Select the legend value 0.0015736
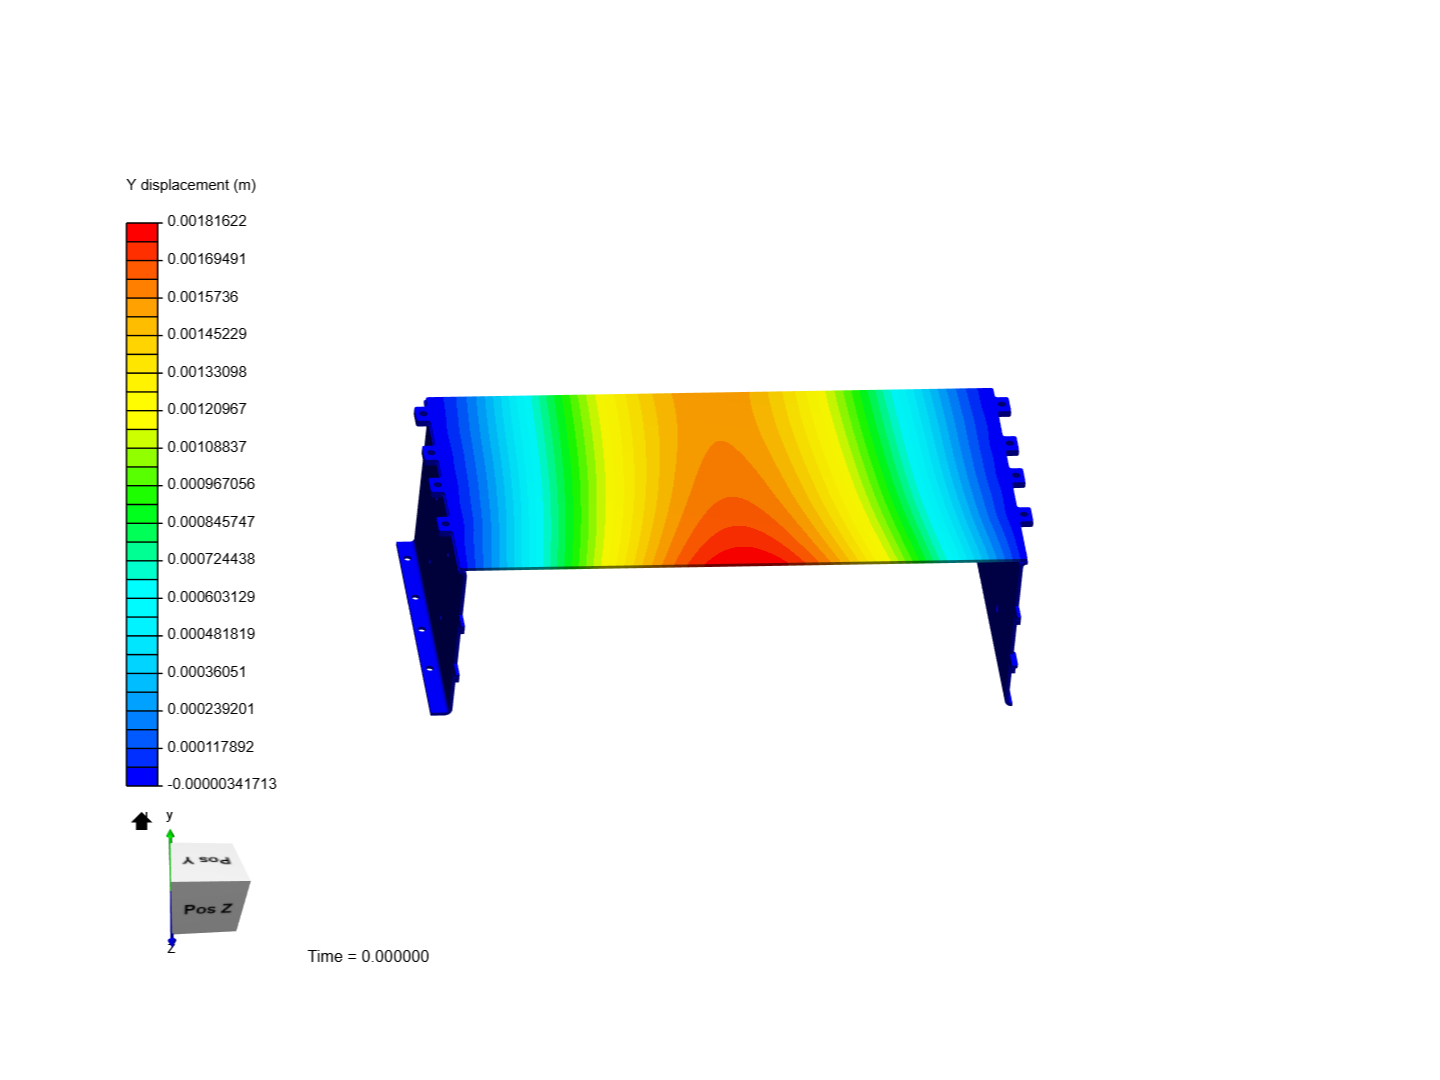Image resolution: width=1440 pixels, height=1080 pixels. coord(203,296)
